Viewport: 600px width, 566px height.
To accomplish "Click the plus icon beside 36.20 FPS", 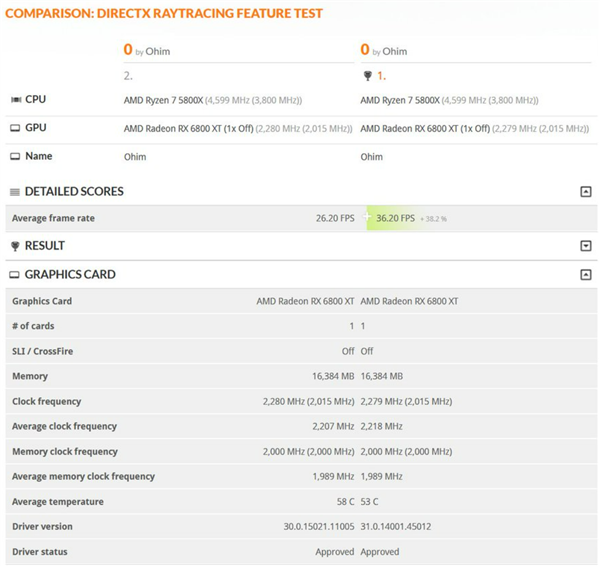I will tap(367, 217).
